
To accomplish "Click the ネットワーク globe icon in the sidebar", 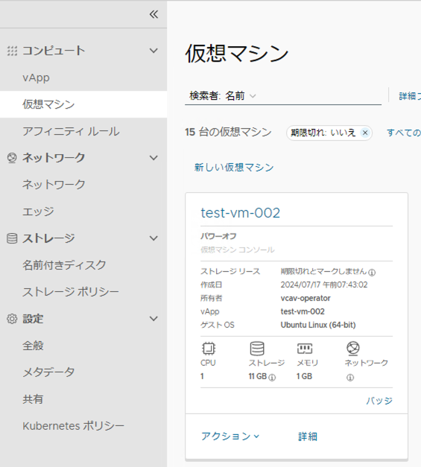I will coord(12,158).
